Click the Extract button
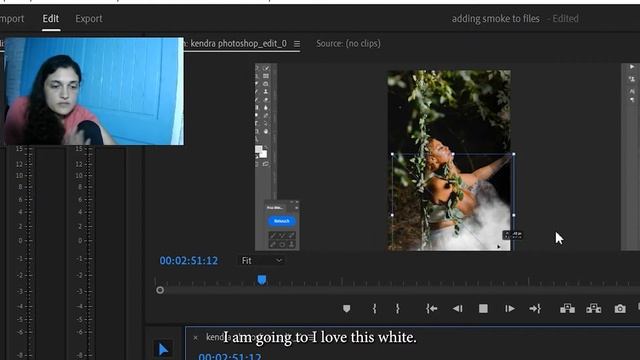The height and width of the screenshot is (360, 640). pos(593,309)
